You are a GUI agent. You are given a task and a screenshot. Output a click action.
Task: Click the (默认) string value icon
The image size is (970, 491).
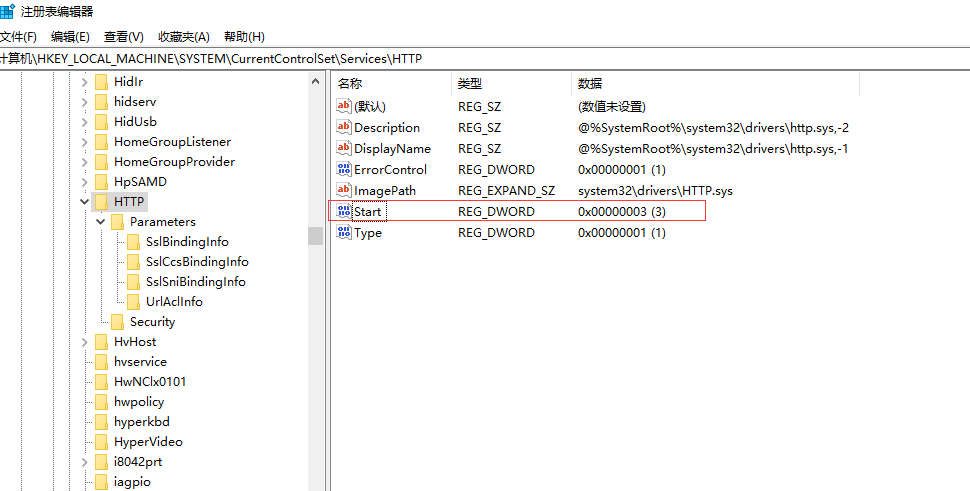[343, 106]
